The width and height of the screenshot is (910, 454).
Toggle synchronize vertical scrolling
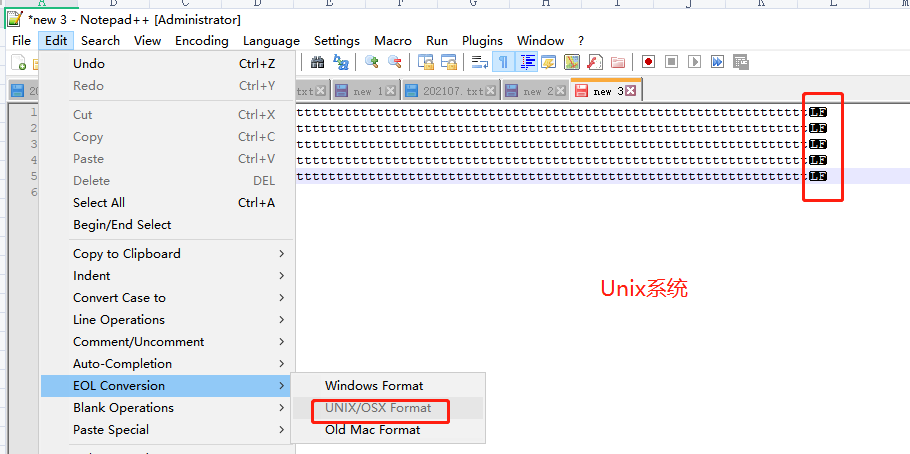pos(426,62)
